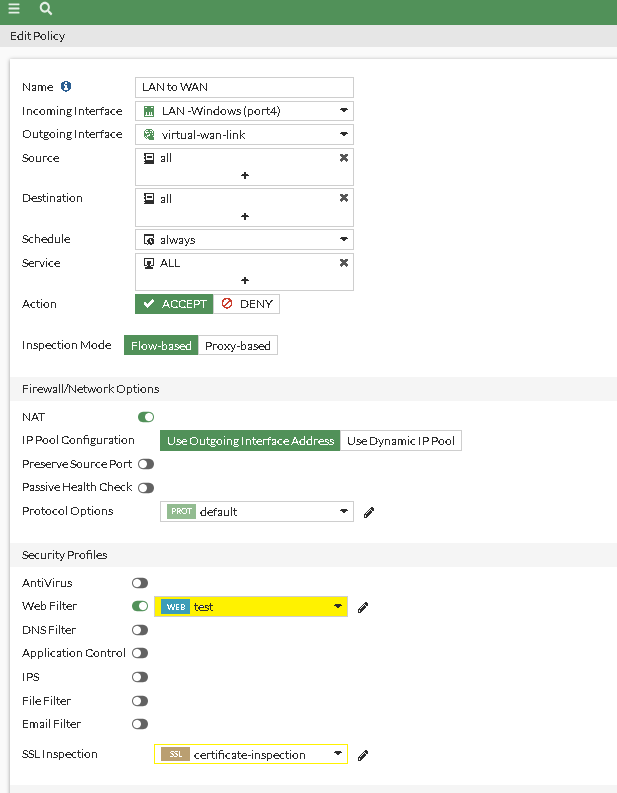The image size is (617, 793).
Task: Turn on Application Control toggle
Action: [140, 653]
